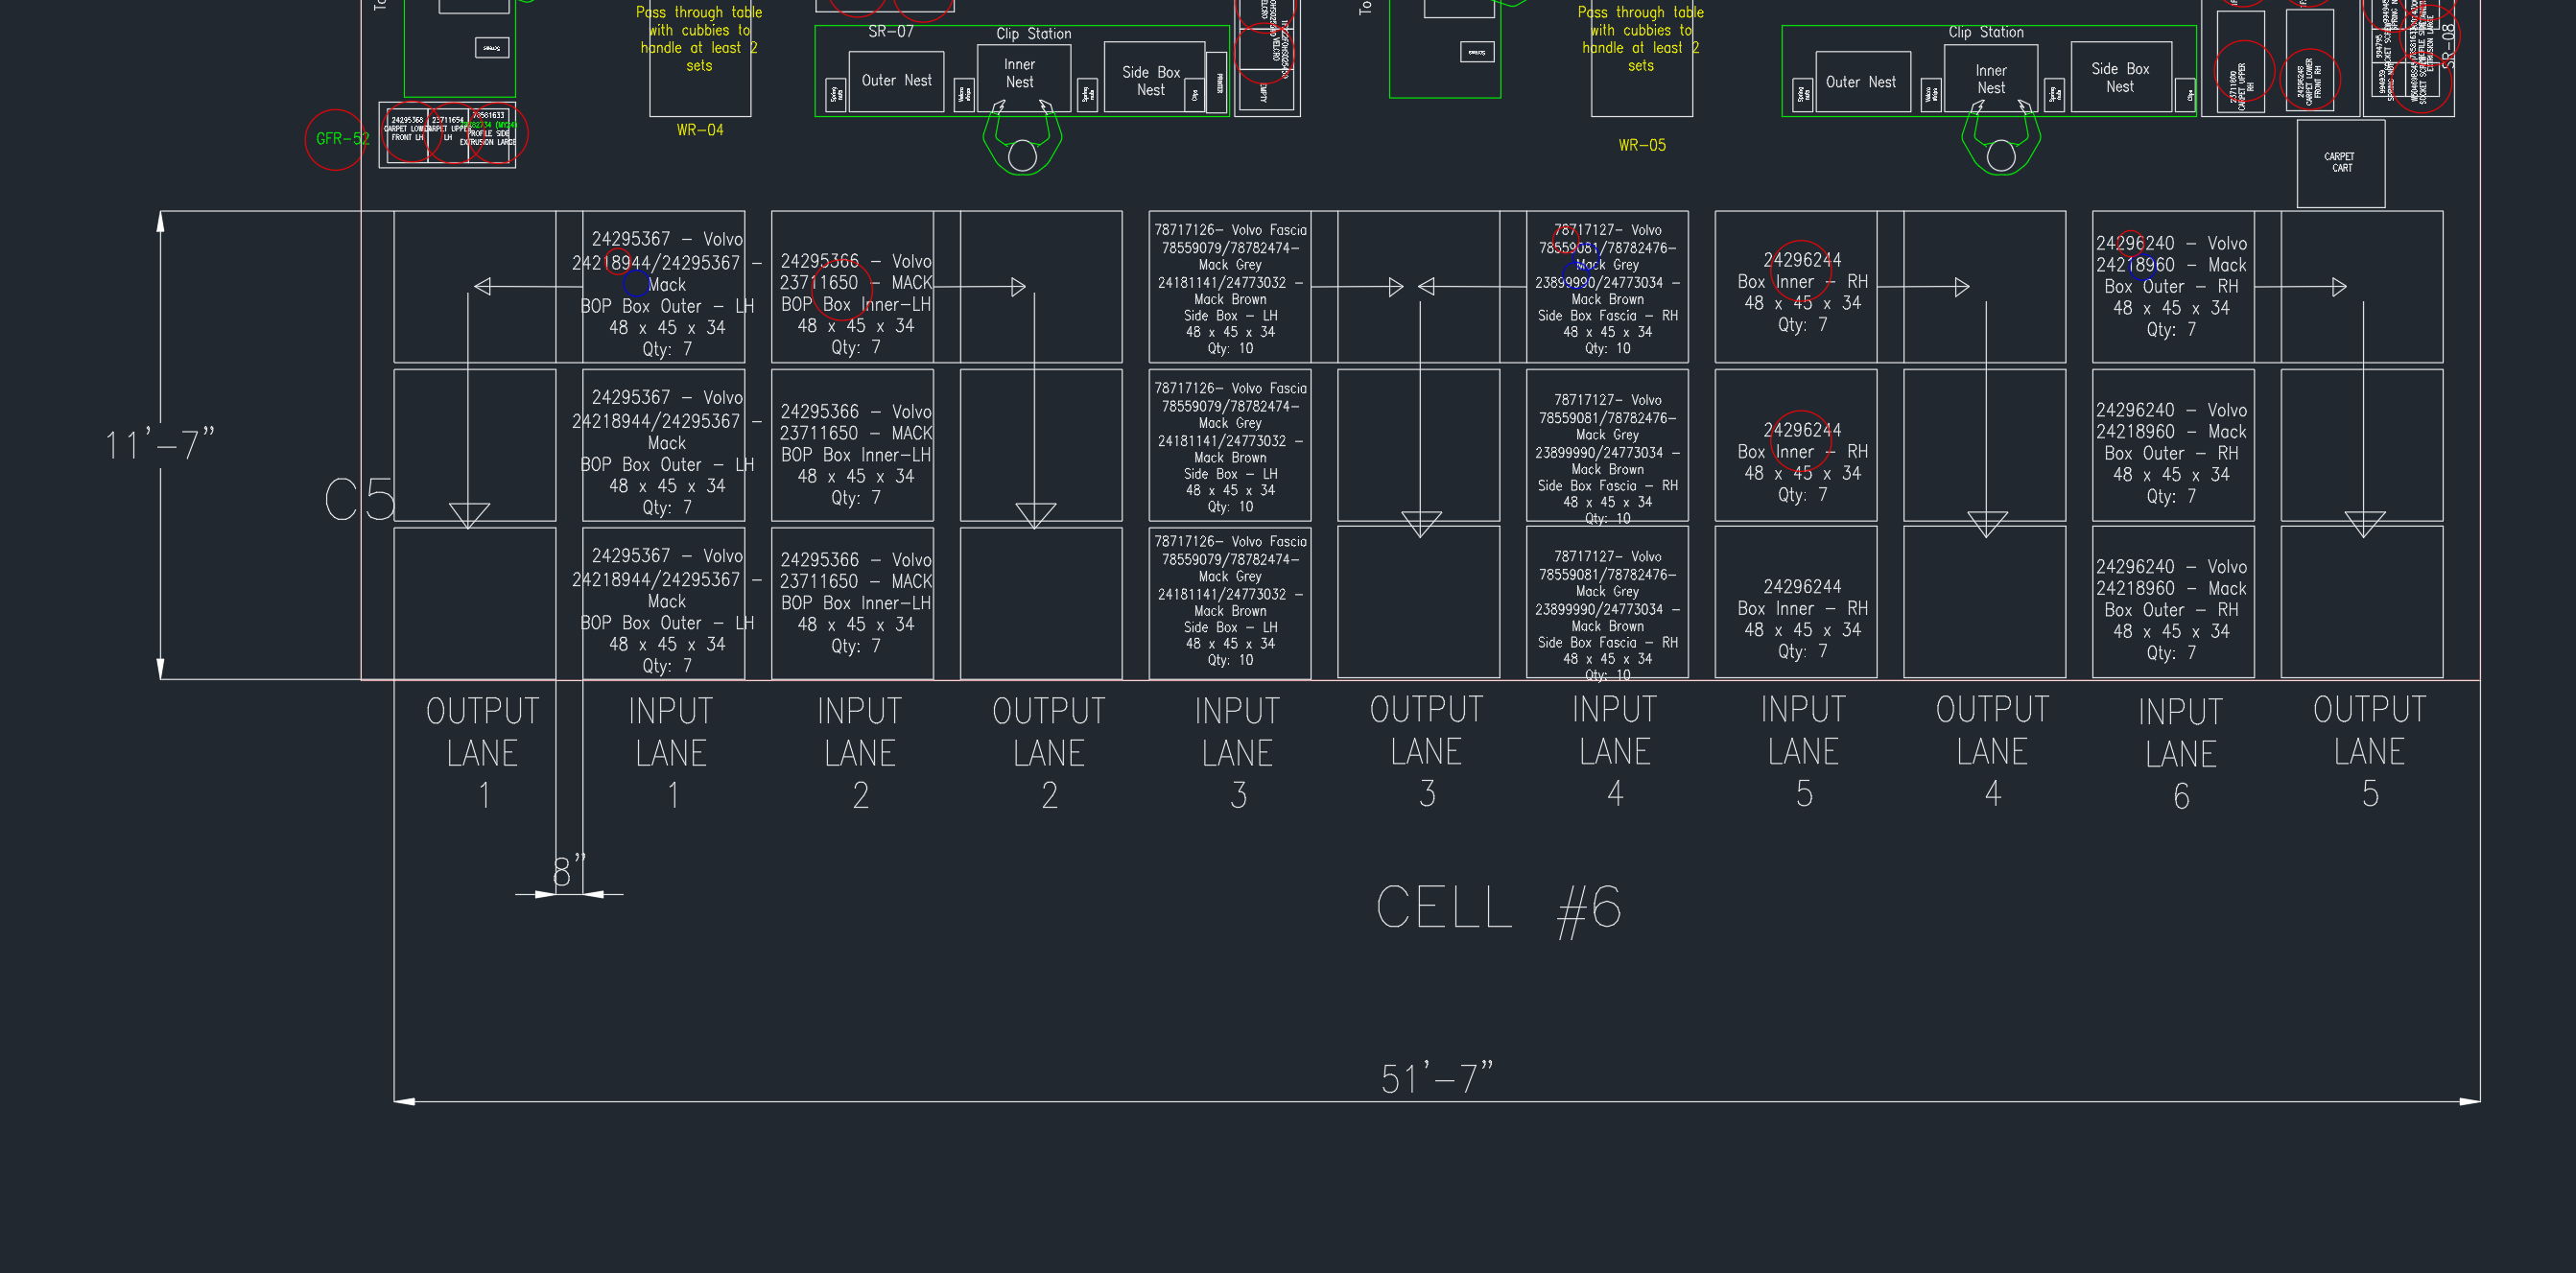Select the 51'-7" dimension text
Viewport: 2576px width, 1273px height.
tap(1436, 1077)
